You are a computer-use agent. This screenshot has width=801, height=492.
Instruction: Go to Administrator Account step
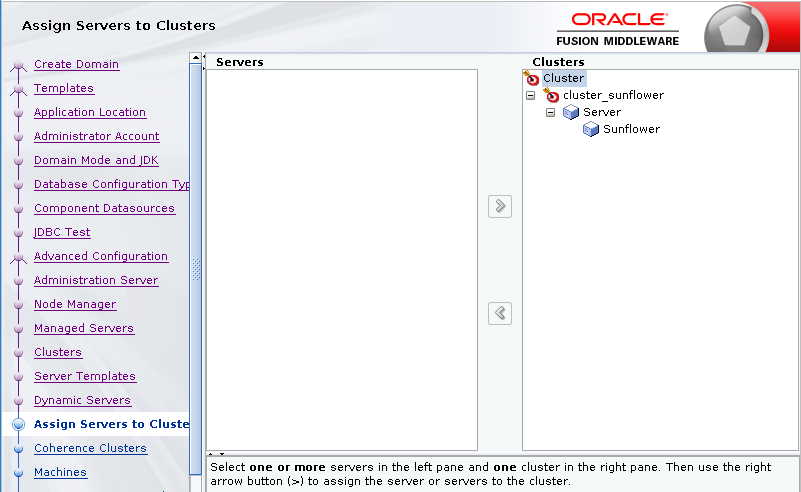(96, 136)
